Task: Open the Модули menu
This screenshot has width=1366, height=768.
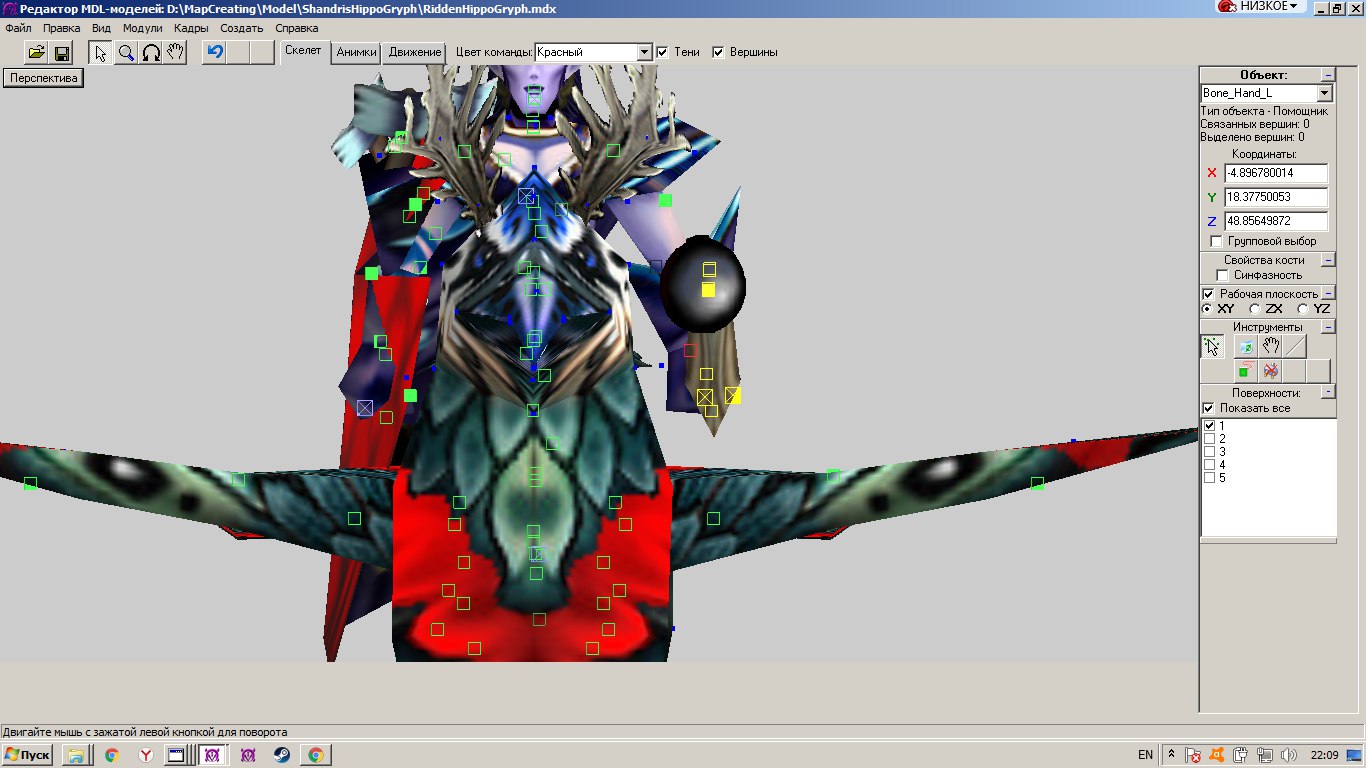Action: (142, 28)
